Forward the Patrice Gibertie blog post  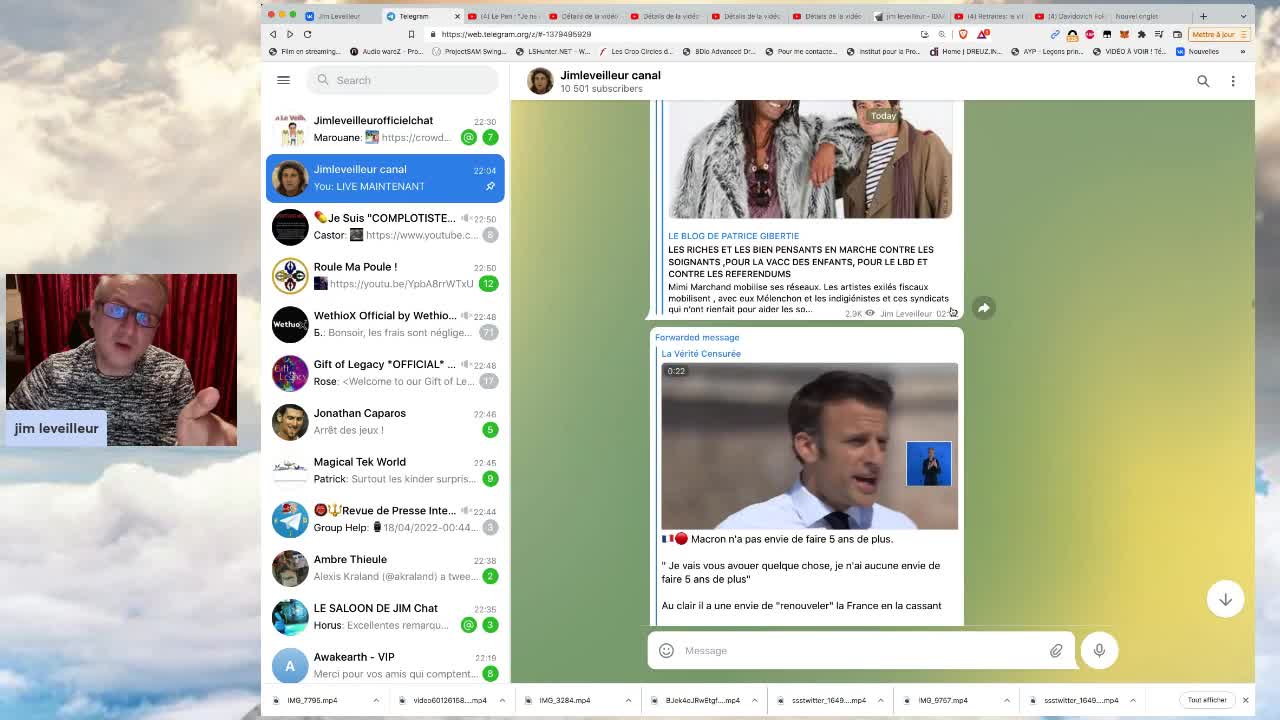coord(984,308)
